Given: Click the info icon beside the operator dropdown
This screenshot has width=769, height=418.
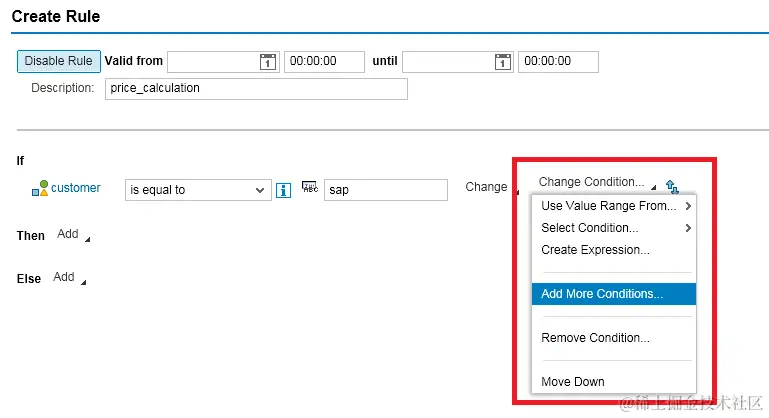Looking at the screenshot, I should click(283, 190).
